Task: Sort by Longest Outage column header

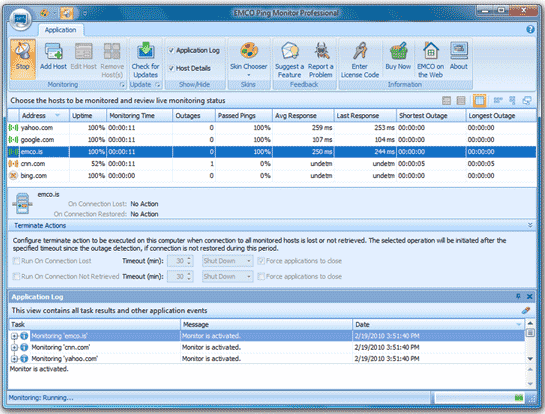Action: pos(501,116)
